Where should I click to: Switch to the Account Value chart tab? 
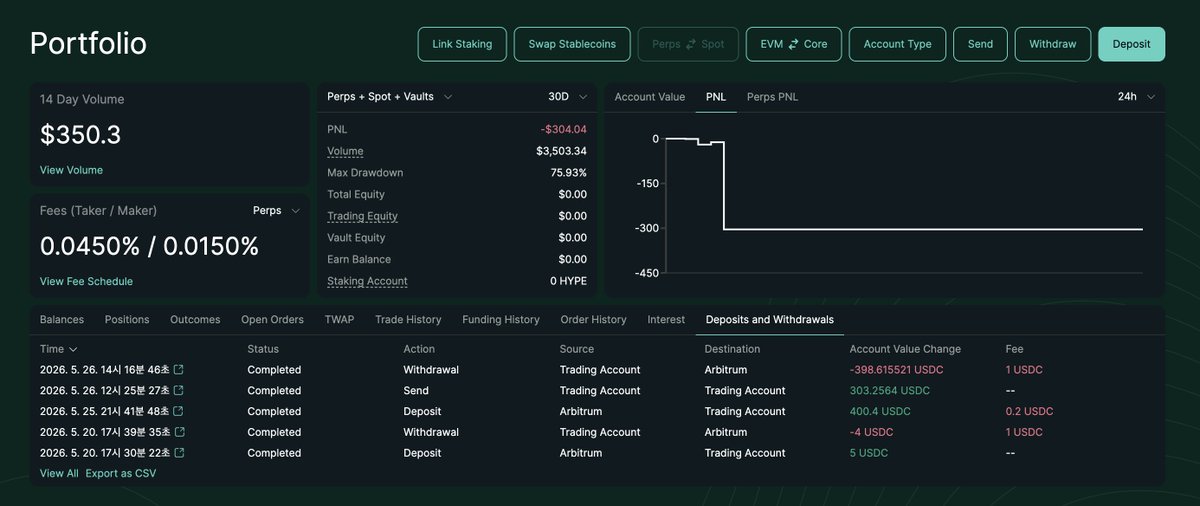coord(650,97)
